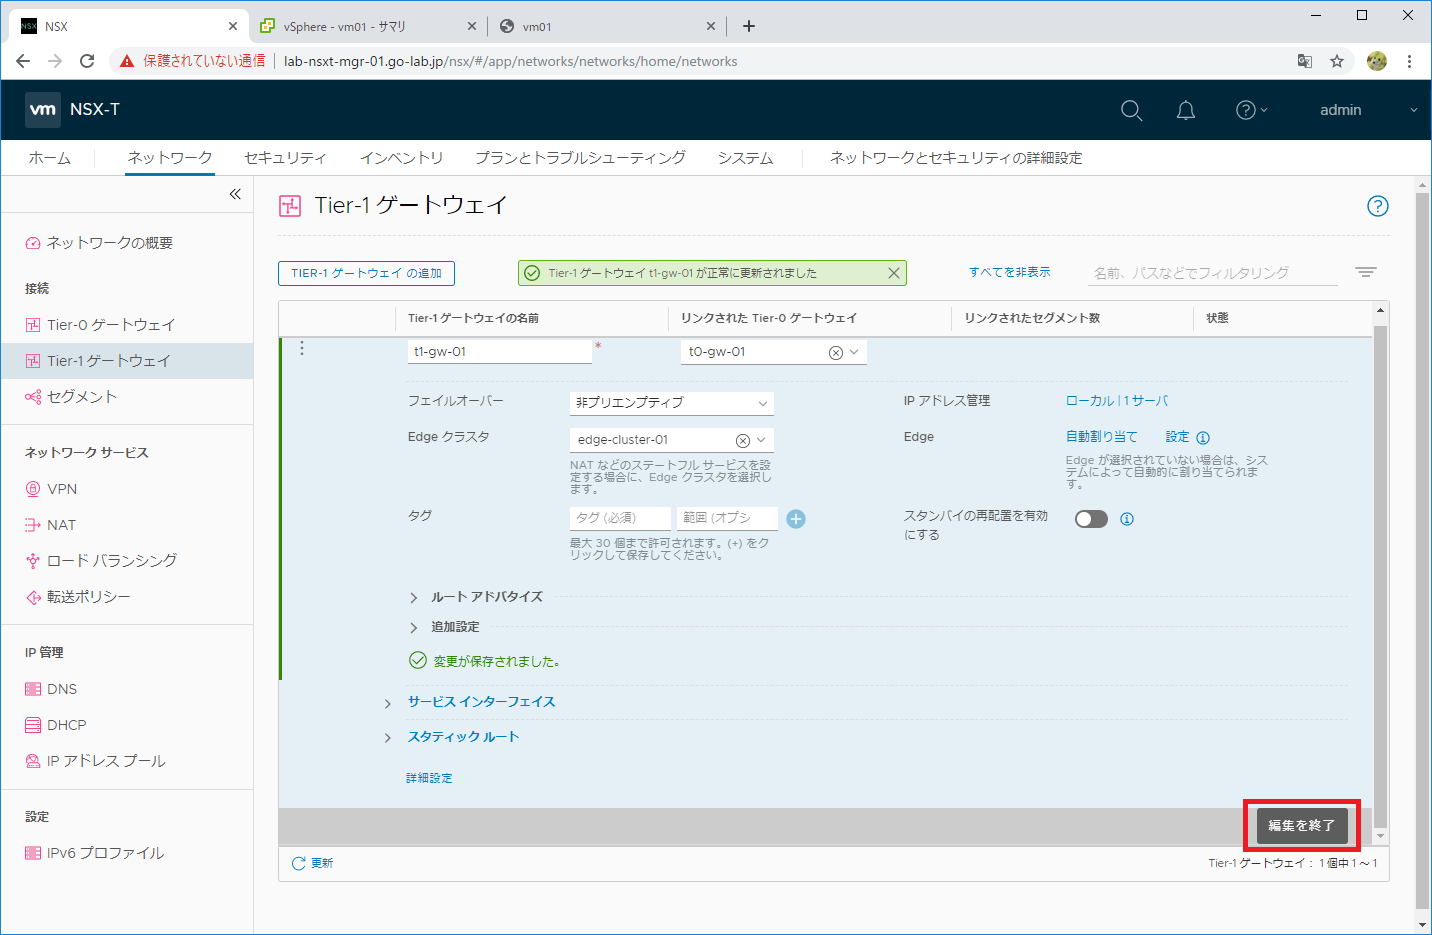Viewport: 1432px width, 935px height.
Task: Click the refresh 更新 icon at bottom
Action: 298,863
